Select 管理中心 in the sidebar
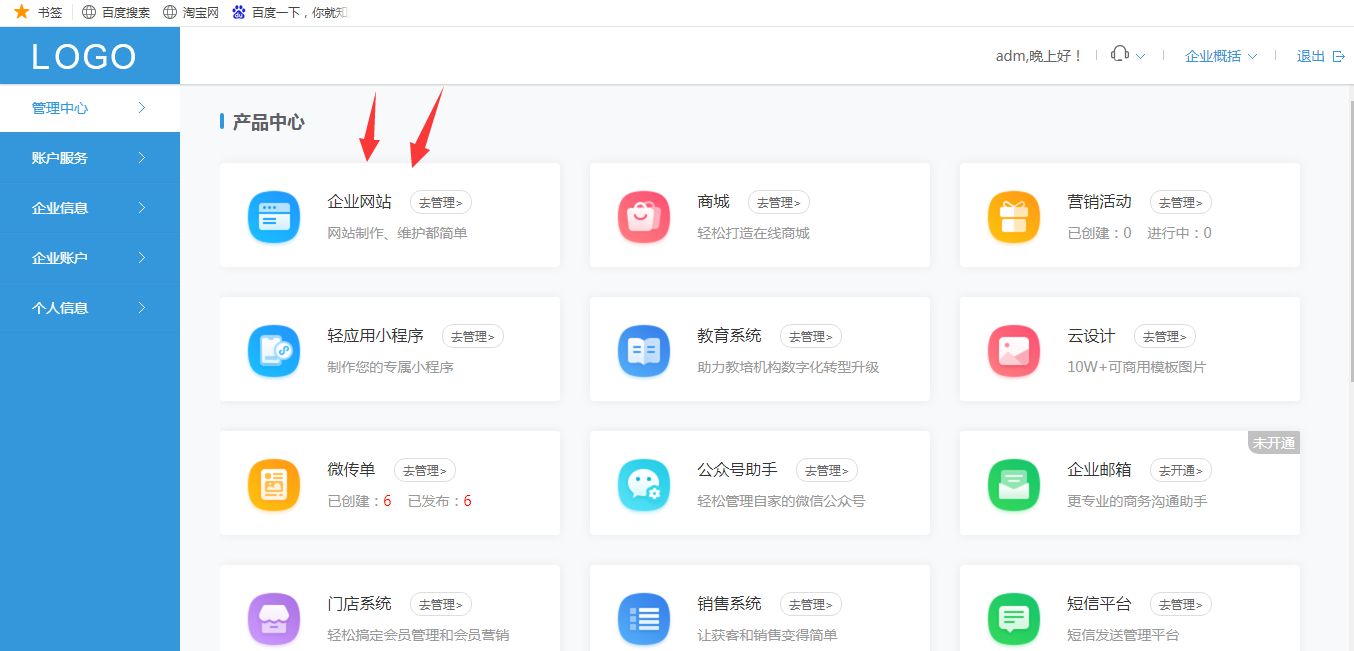1354x651 pixels. click(x=90, y=108)
